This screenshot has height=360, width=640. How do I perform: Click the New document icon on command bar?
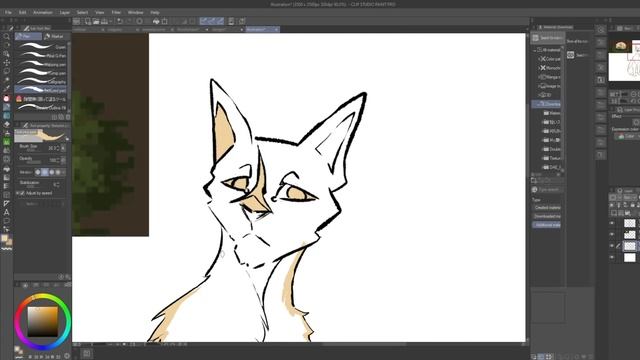point(87,21)
